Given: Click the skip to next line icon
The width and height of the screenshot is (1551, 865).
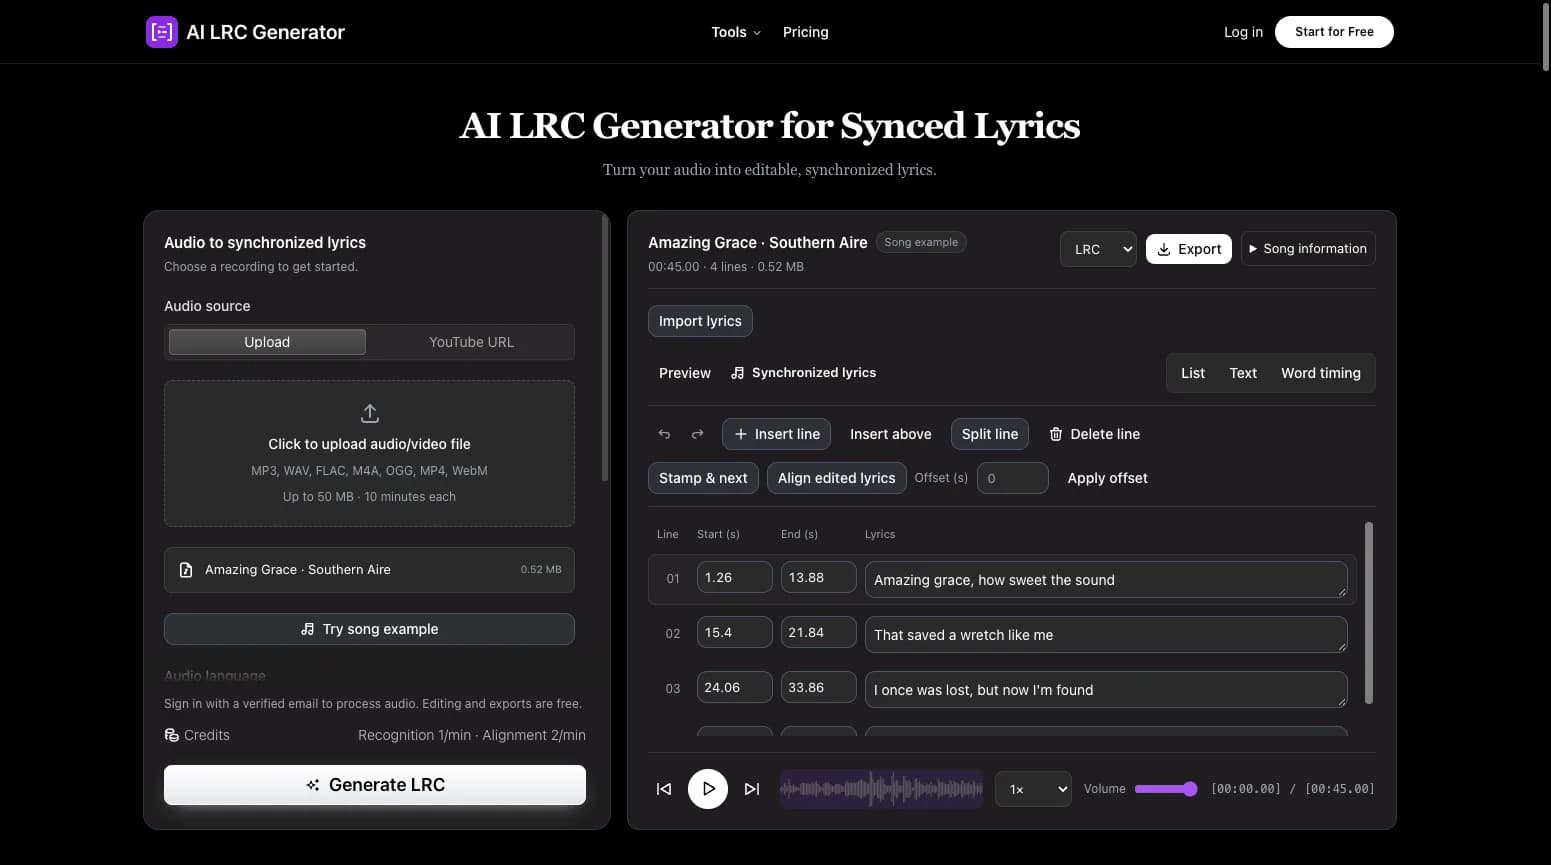Looking at the screenshot, I should tap(752, 789).
